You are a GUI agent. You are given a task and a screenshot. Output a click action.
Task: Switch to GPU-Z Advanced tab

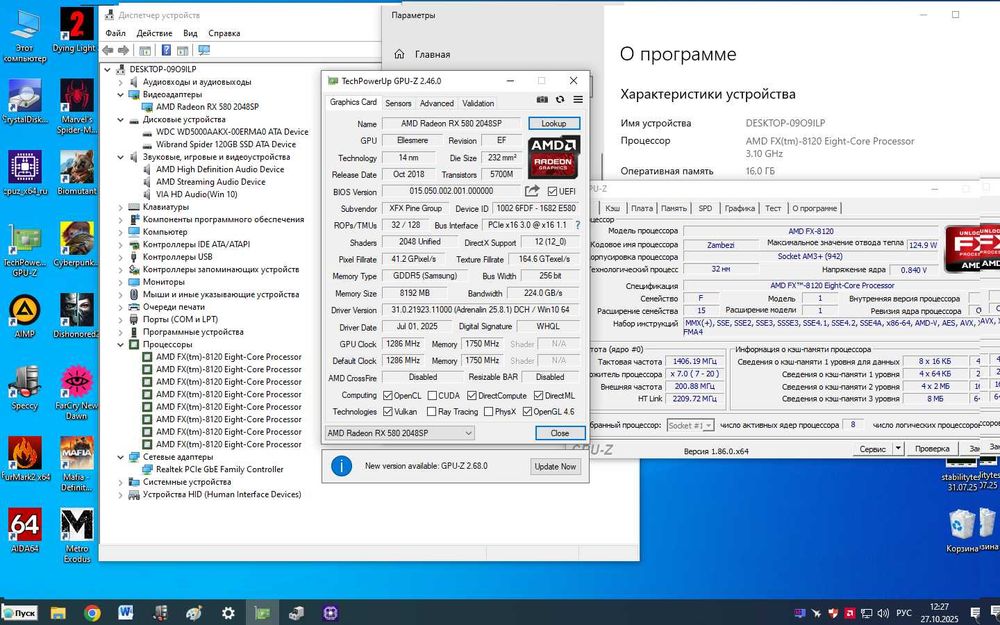click(437, 103)
